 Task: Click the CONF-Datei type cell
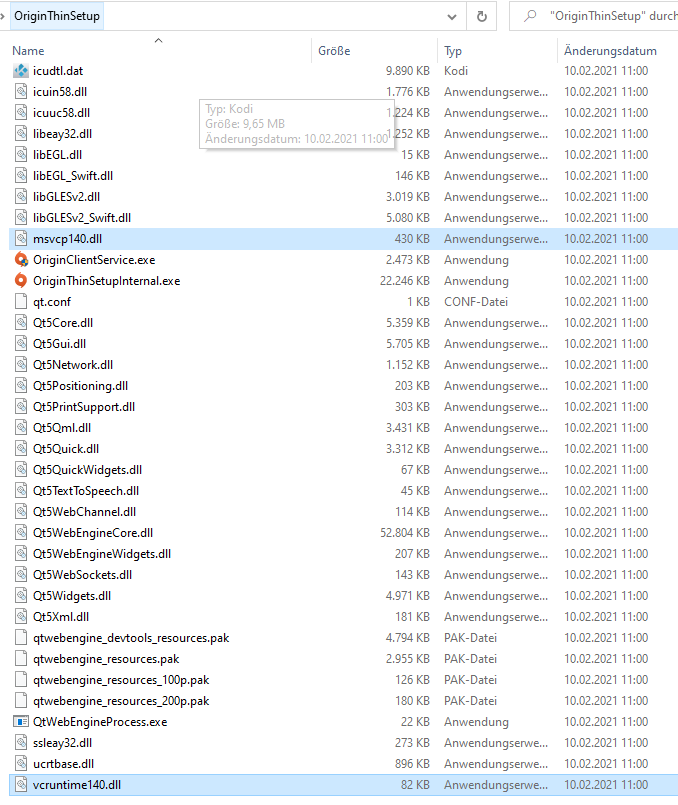pos(476,302)
